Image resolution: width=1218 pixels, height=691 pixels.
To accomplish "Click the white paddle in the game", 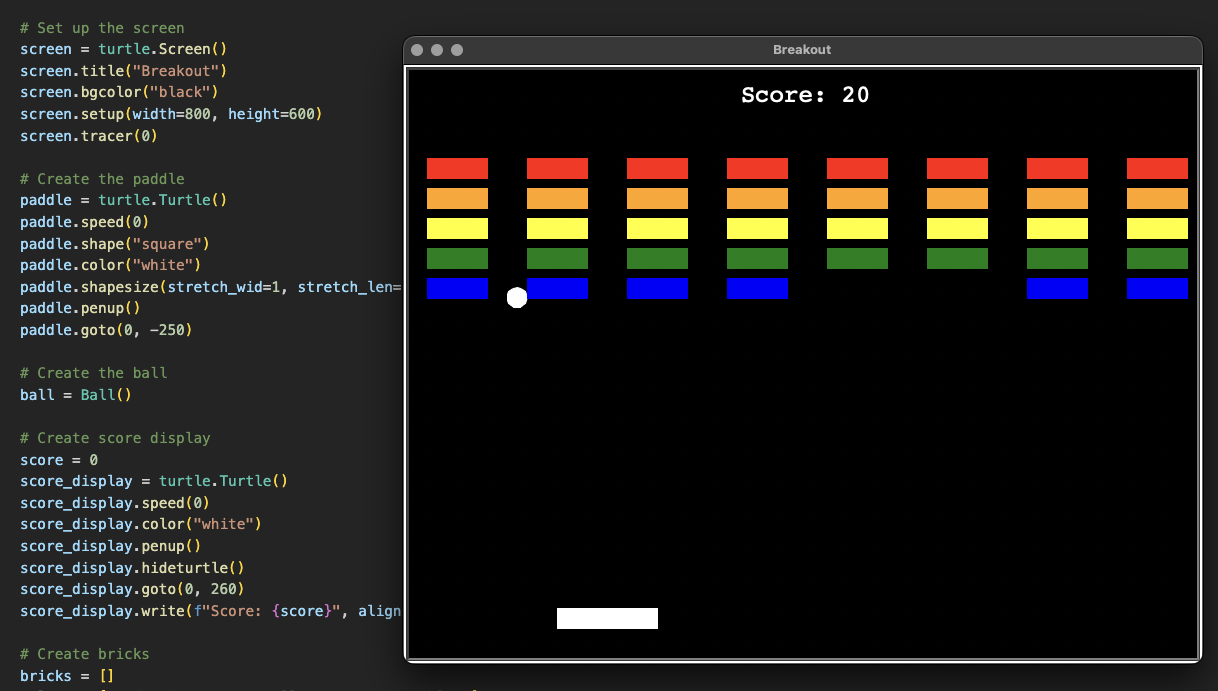I will (607, 618).
